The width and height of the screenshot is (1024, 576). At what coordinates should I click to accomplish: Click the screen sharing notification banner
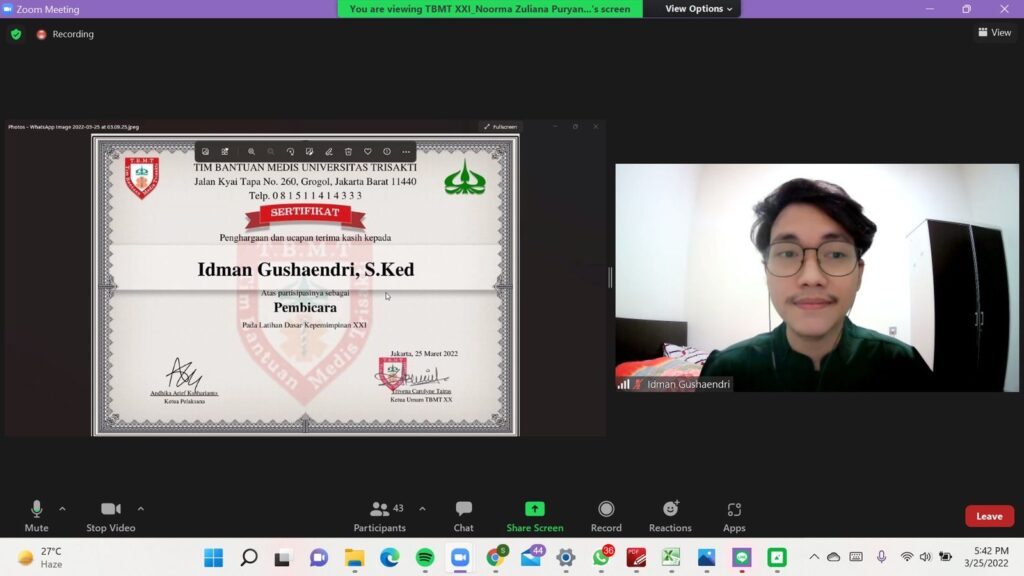(x=490, y=8)
